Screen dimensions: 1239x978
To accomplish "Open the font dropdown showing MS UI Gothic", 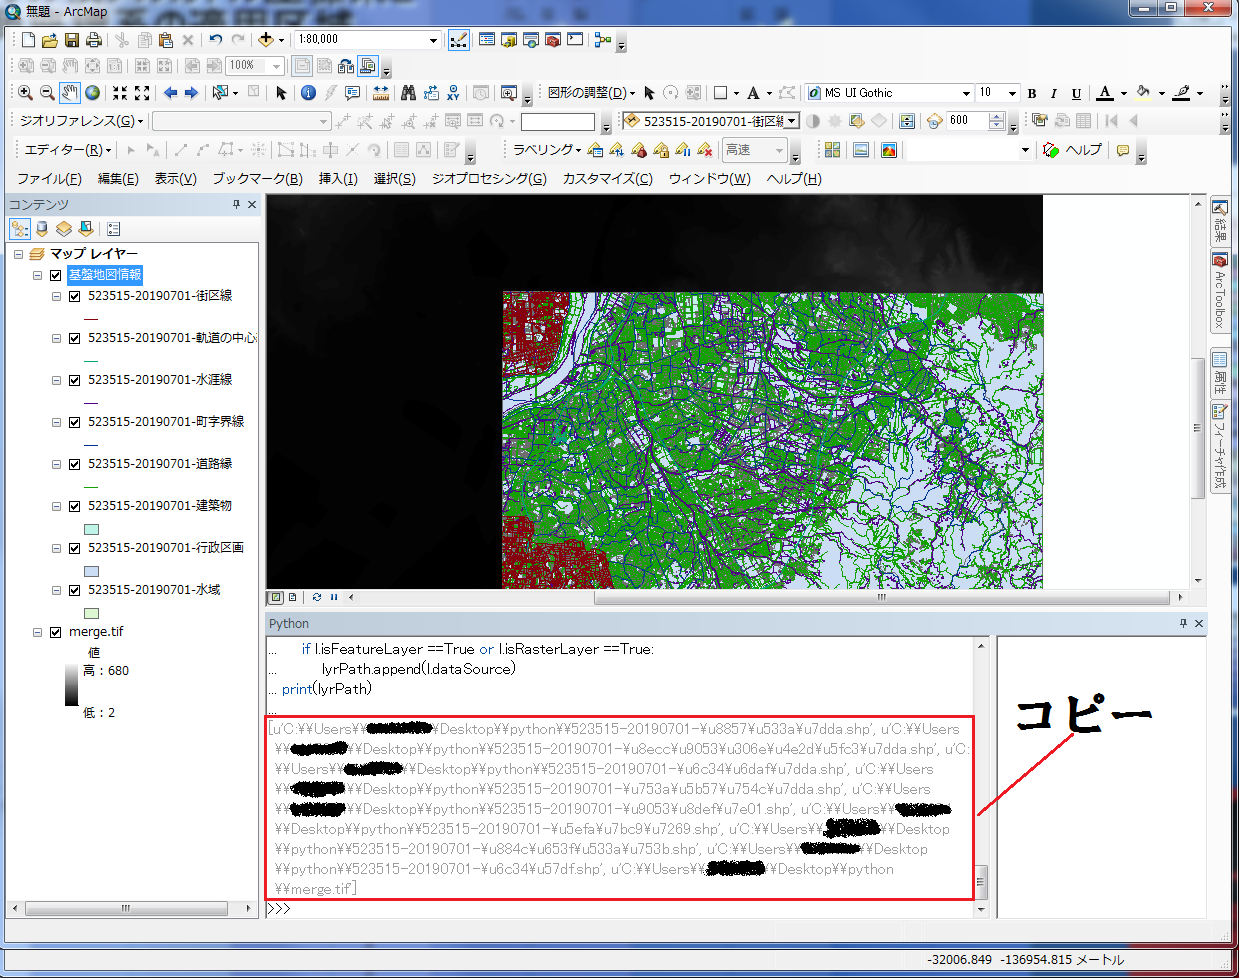I will (x=965, y=92).
